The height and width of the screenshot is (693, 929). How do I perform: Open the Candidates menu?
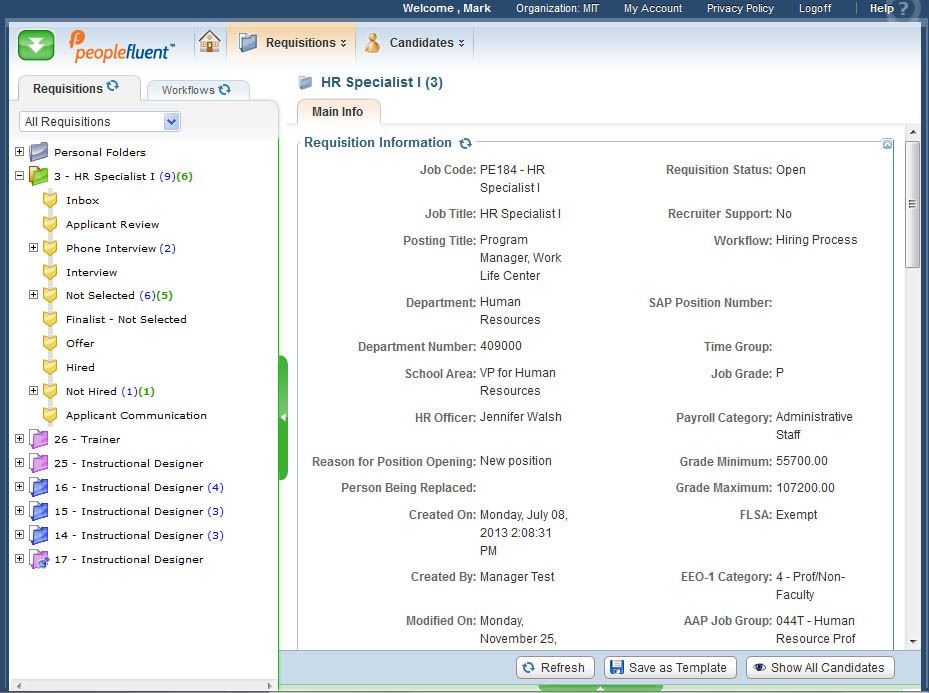click(416, 43)
